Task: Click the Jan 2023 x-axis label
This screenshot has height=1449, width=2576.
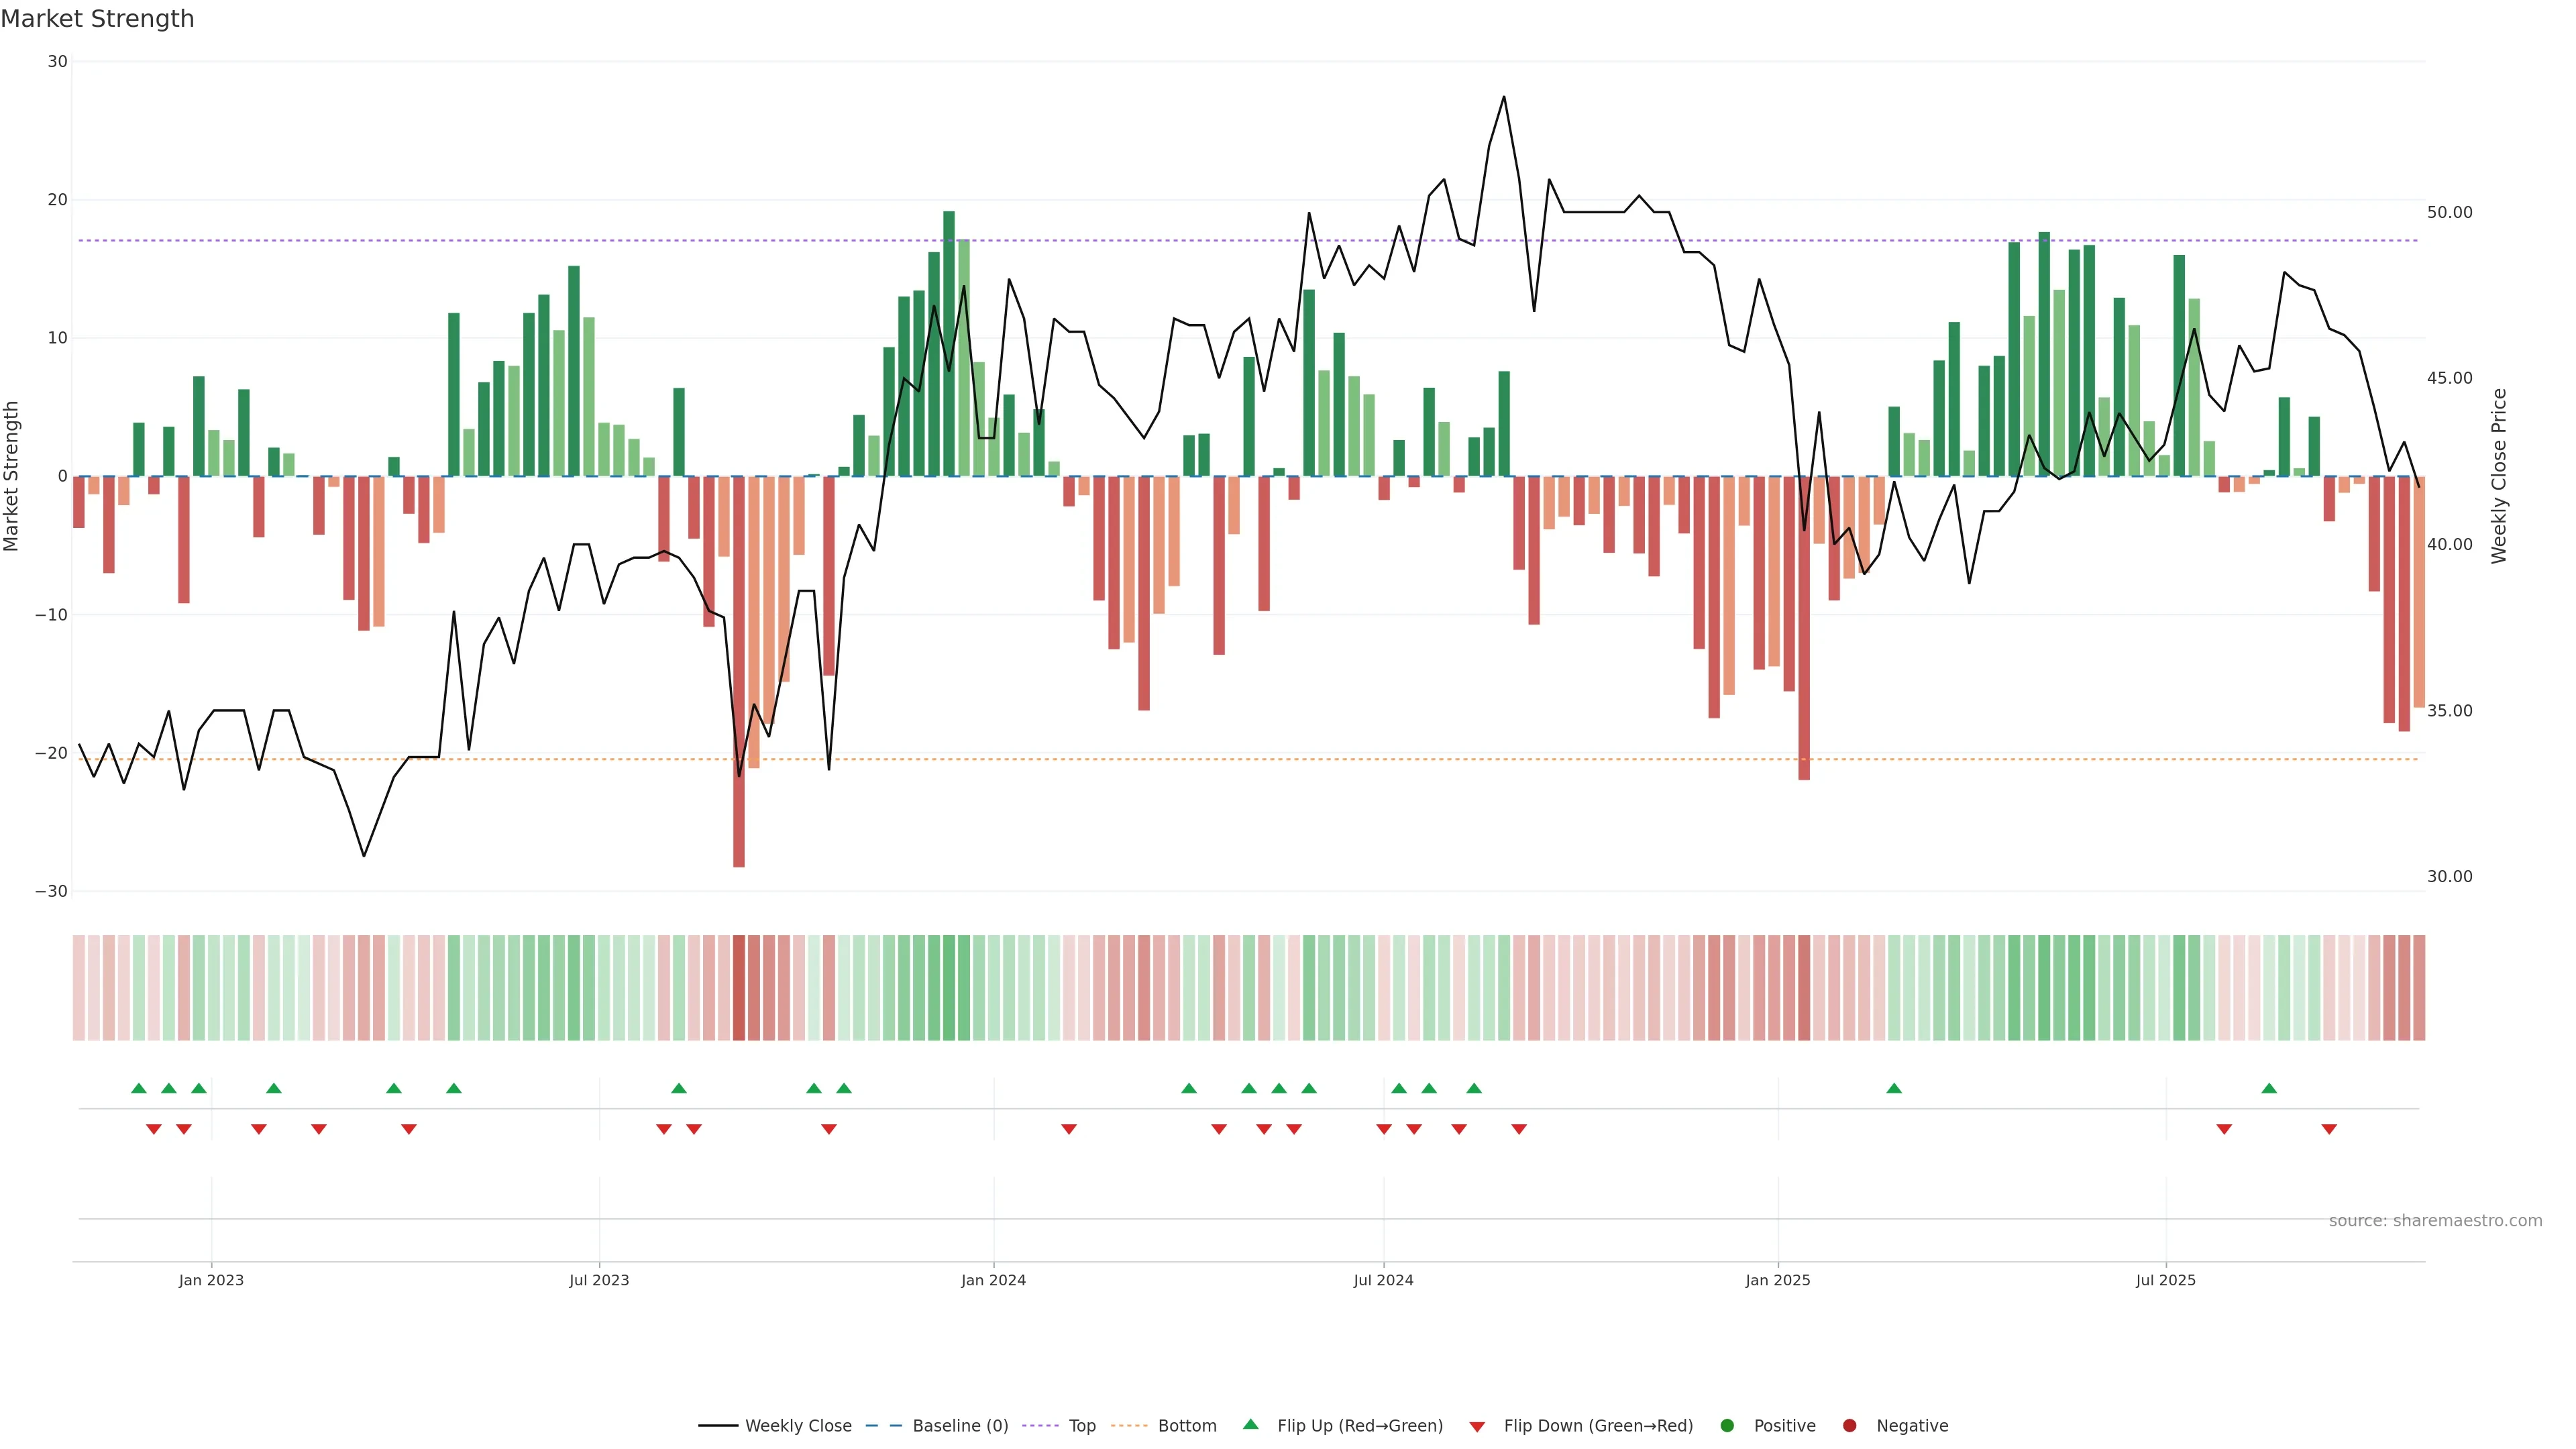Action: (211, 1280)
